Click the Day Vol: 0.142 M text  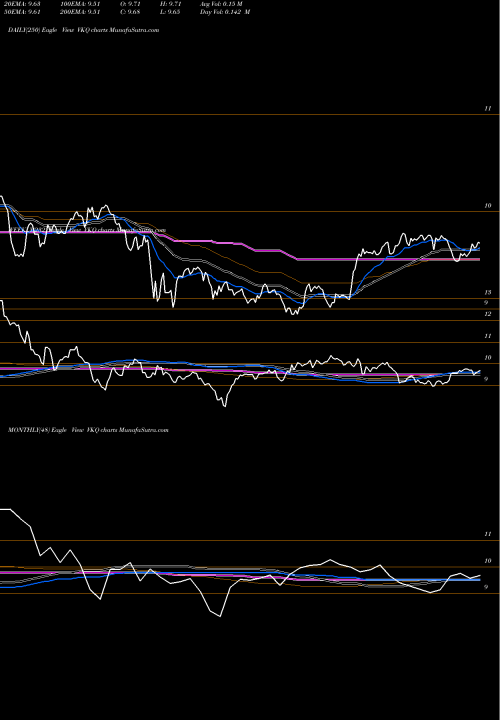pyautogui.click(x=225, y=12)
